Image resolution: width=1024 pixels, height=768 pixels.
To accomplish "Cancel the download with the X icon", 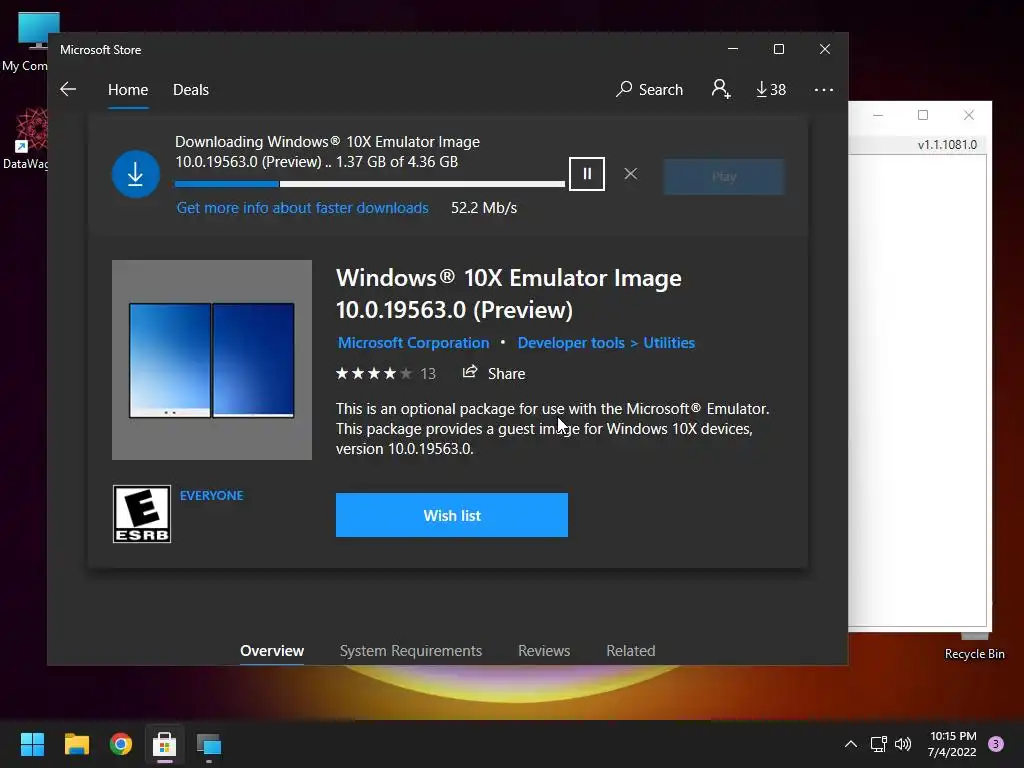I will tap(630, 174).
